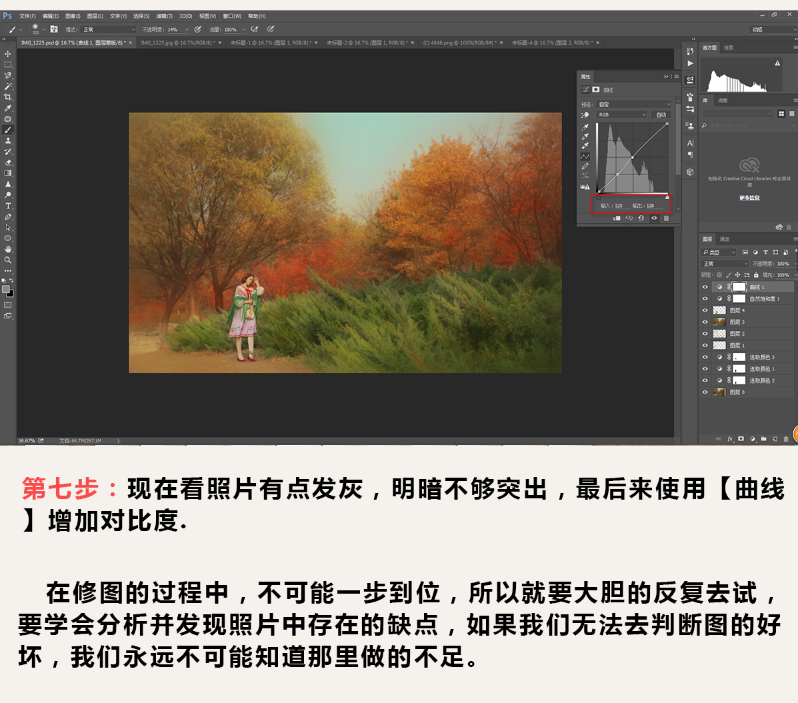Hide the 图层 0 layer
Image resolution: width=798 pixels, height=703 pixels.
click(x=705, y=392)
